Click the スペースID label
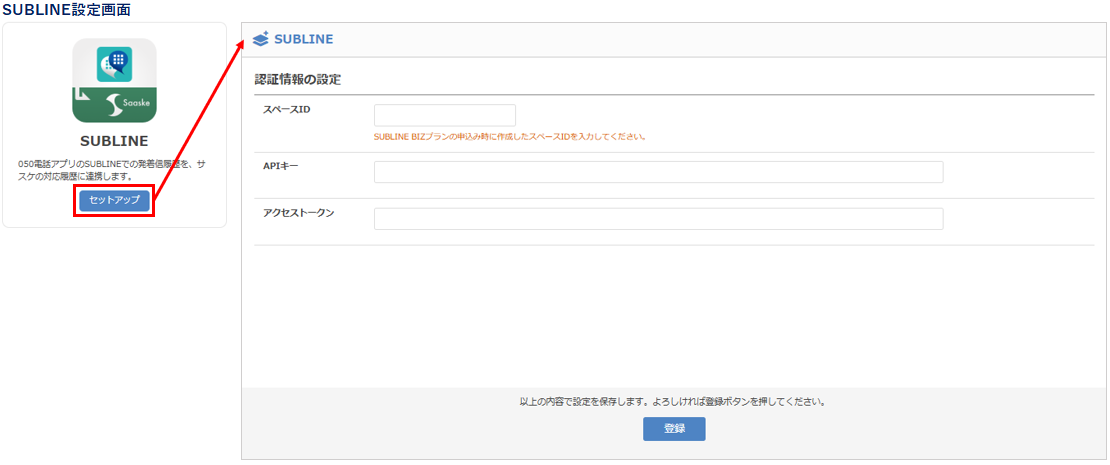This screenshot has width=1110, height=465. [x=287, y=110]
